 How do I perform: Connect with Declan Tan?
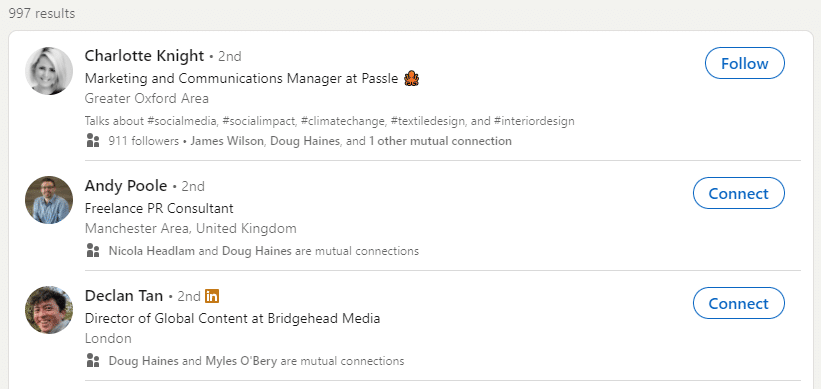point(739,303)
